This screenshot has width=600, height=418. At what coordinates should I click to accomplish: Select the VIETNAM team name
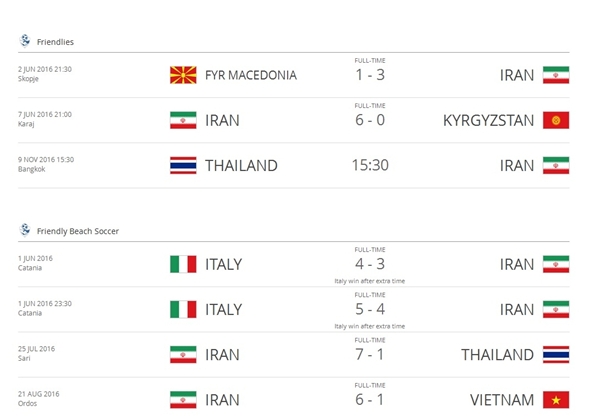[502, 400]
